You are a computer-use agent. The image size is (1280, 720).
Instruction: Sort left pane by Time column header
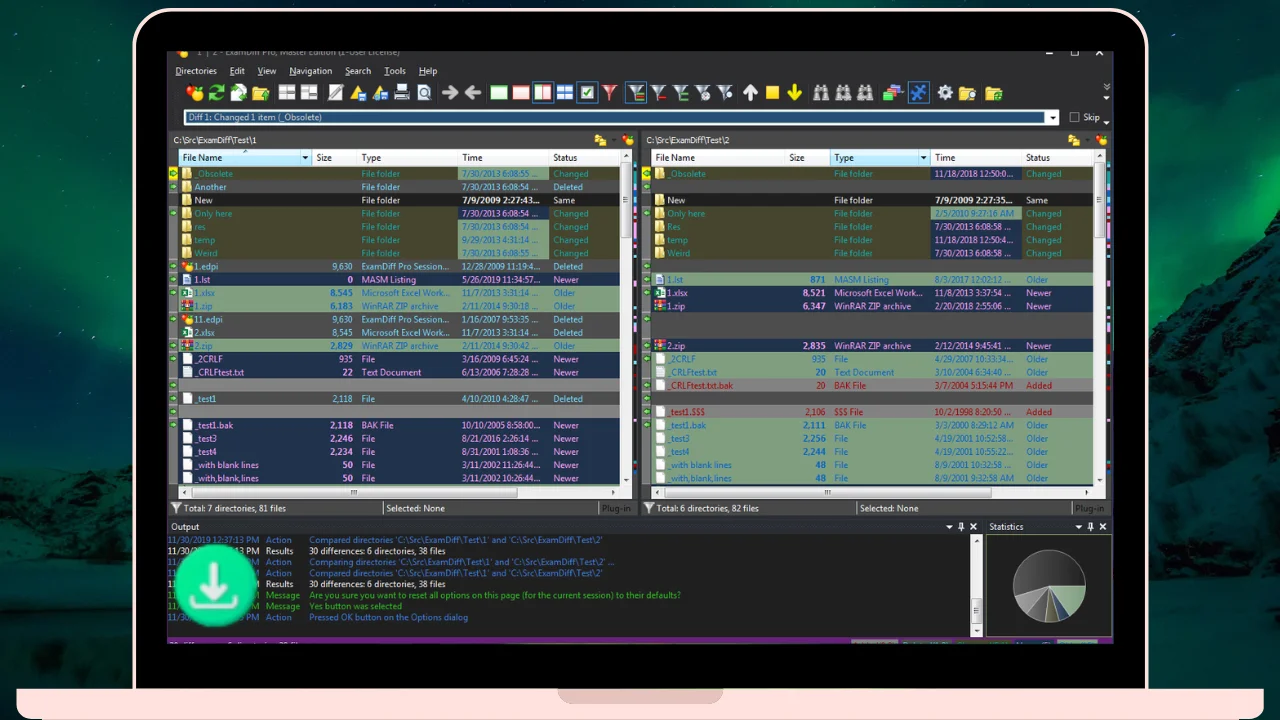tap(503, 158)
